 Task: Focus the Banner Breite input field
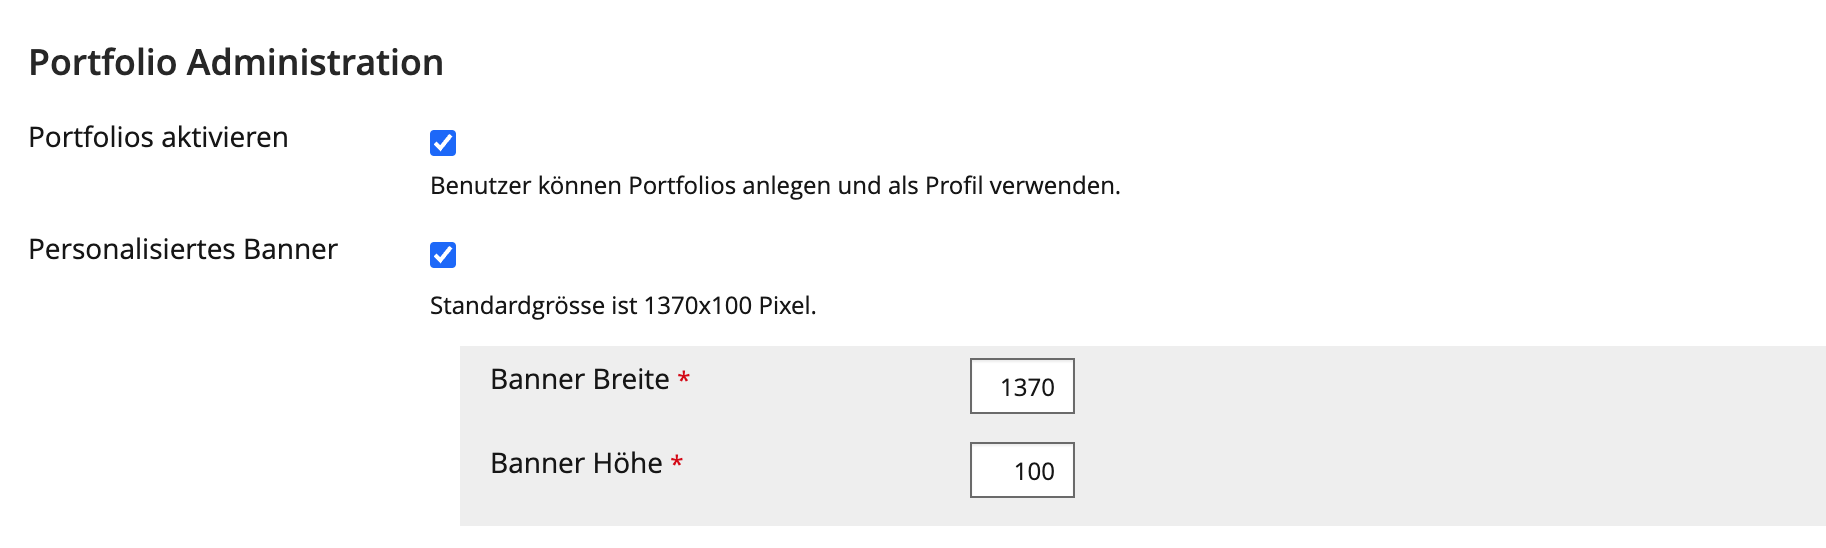click(1022, 386)
